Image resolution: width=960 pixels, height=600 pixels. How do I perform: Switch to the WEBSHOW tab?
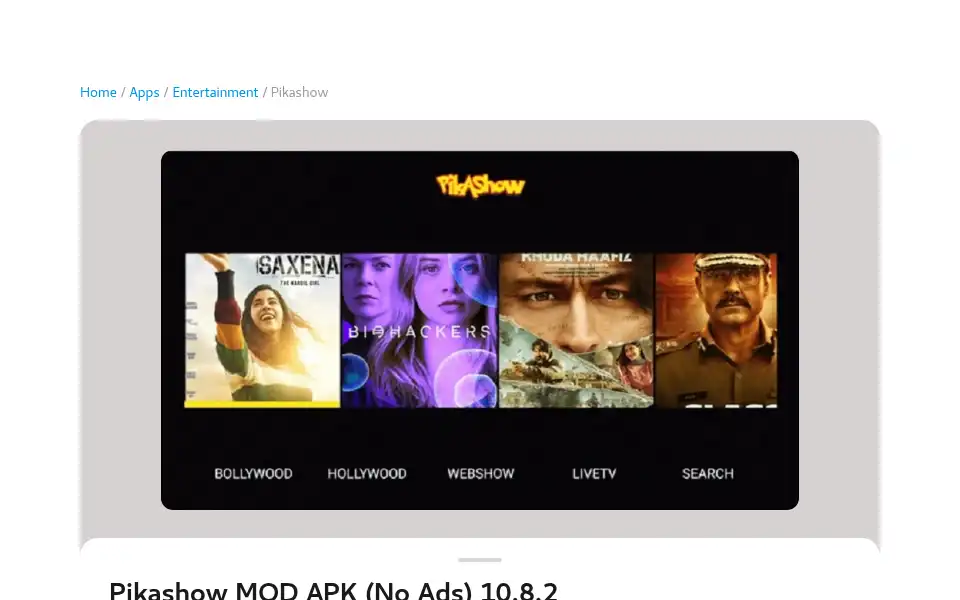[x=481, y=474]
